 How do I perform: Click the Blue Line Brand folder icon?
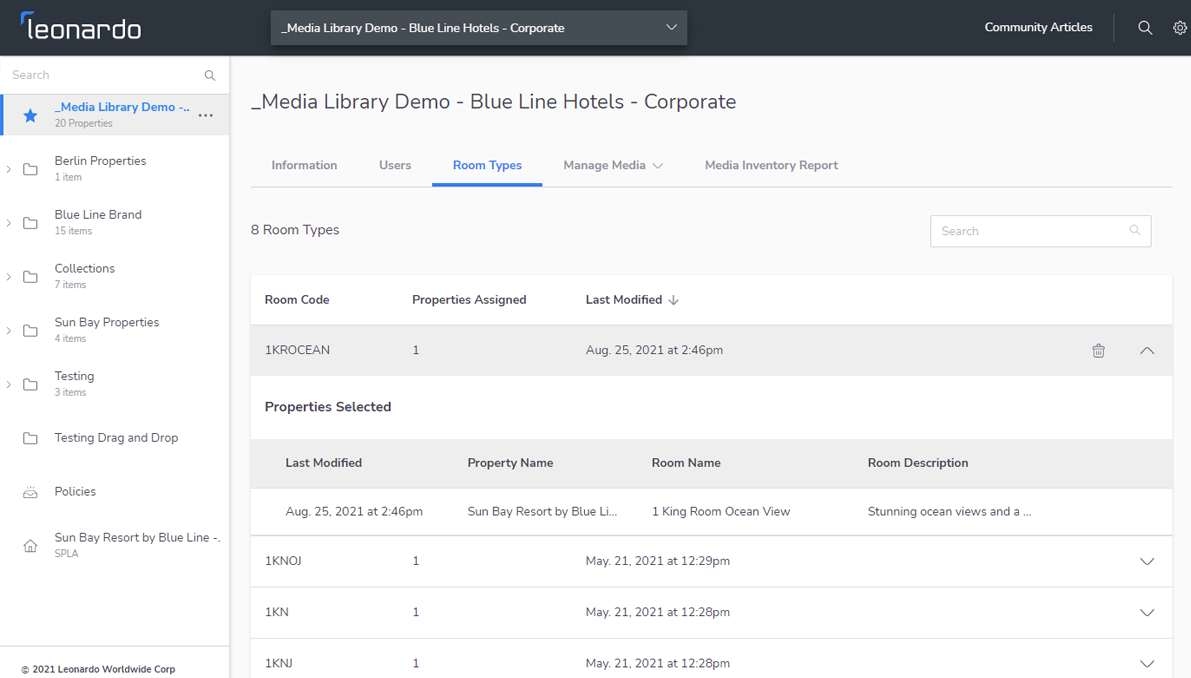click(x=30, y=223)
